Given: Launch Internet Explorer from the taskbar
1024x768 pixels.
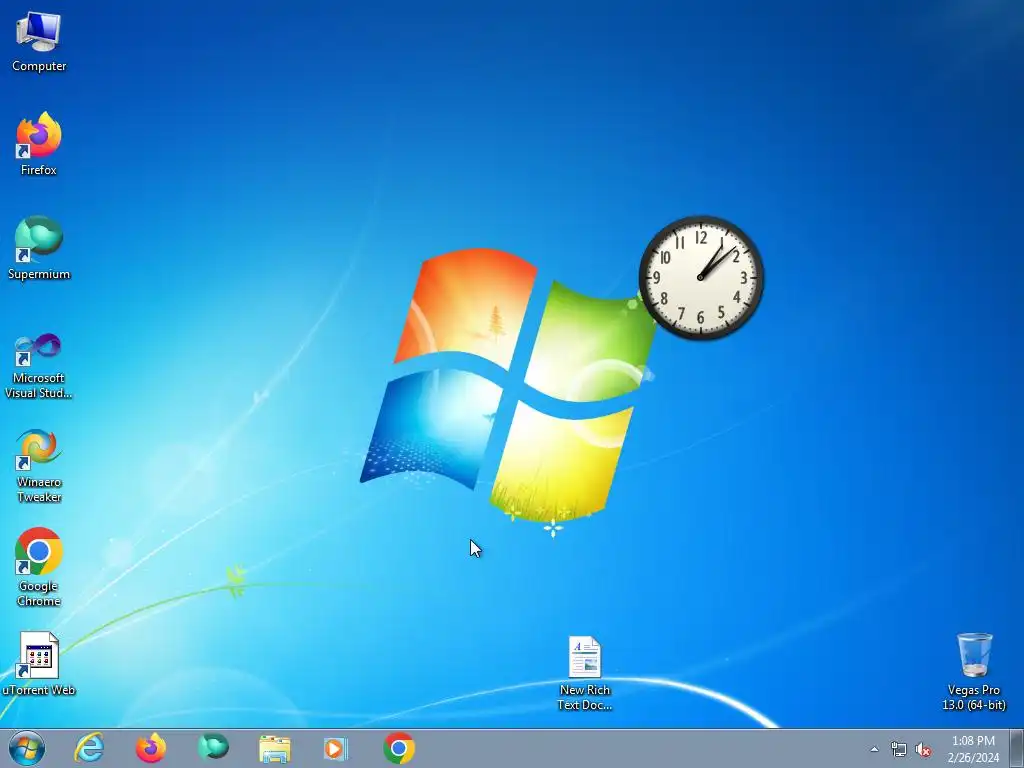Looking at the screenshot, I should click(89, 748).
